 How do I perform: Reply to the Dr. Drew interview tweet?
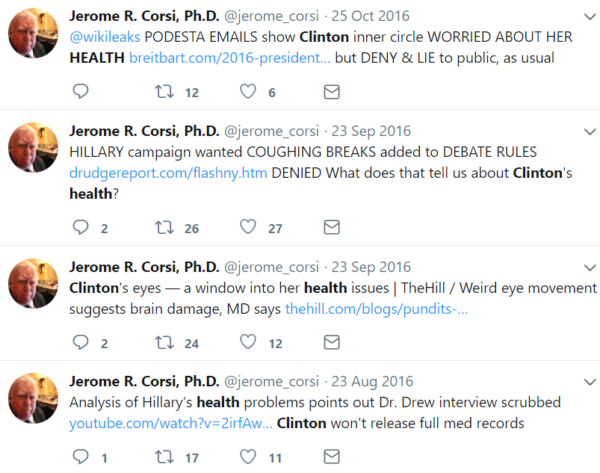coord(82,458)
